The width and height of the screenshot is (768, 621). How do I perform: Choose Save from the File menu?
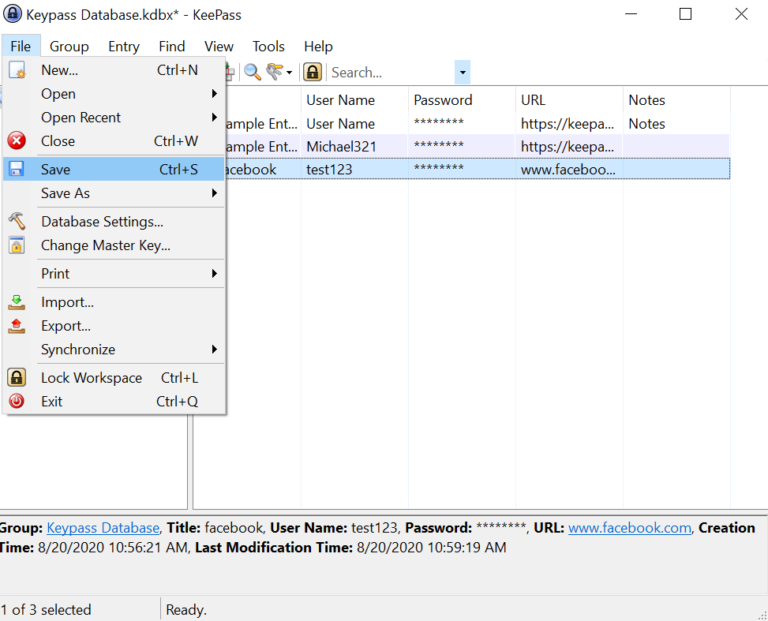114,169
